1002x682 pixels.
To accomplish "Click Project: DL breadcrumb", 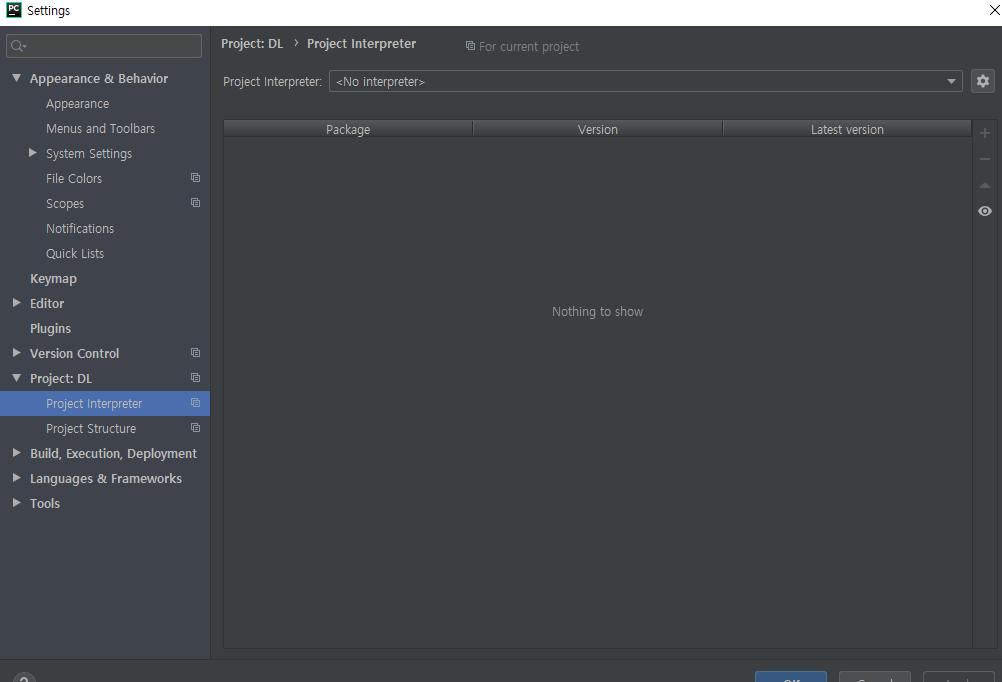I will click(x=252, y=43).
